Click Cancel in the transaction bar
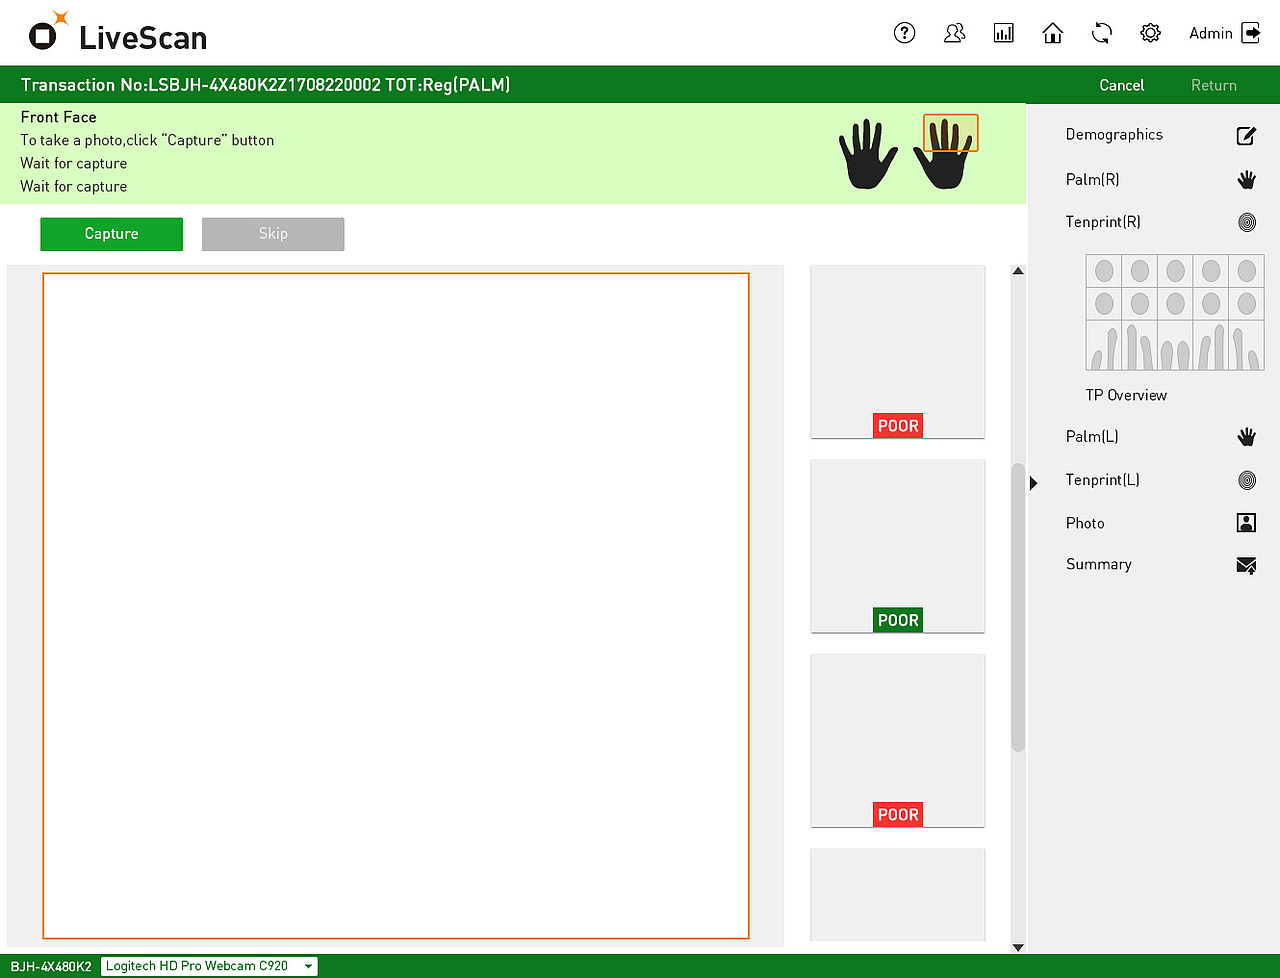Viewport: 1280px width, 978px height. point(1121,85)
